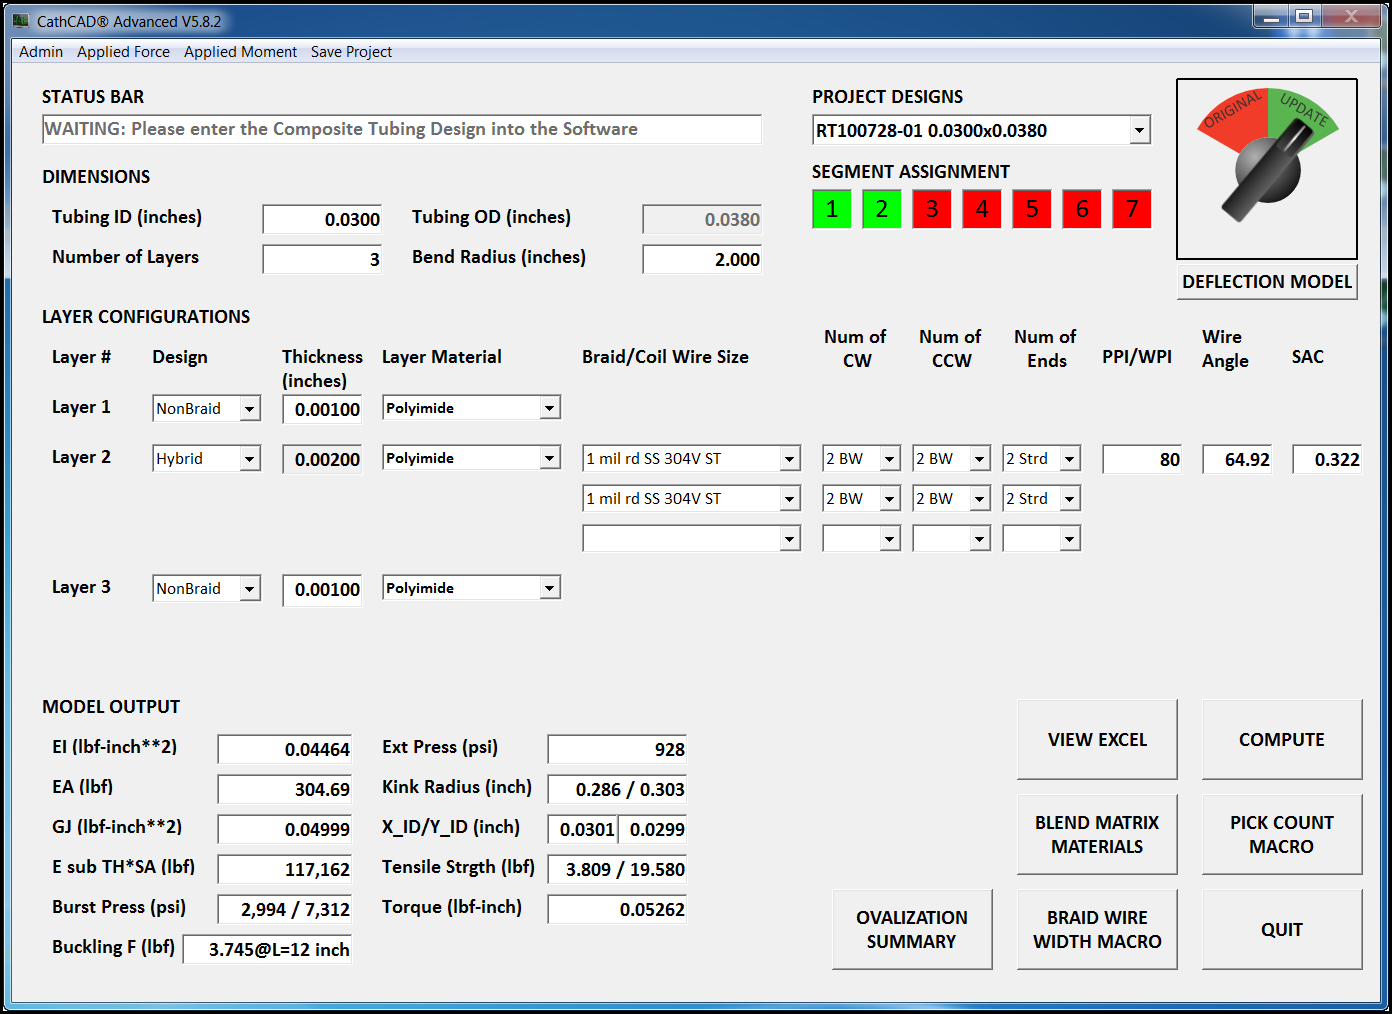Viewport: 1392px width, 1014px height.
Task: Open the Admin menu
Action: click(x=40, y=51)
